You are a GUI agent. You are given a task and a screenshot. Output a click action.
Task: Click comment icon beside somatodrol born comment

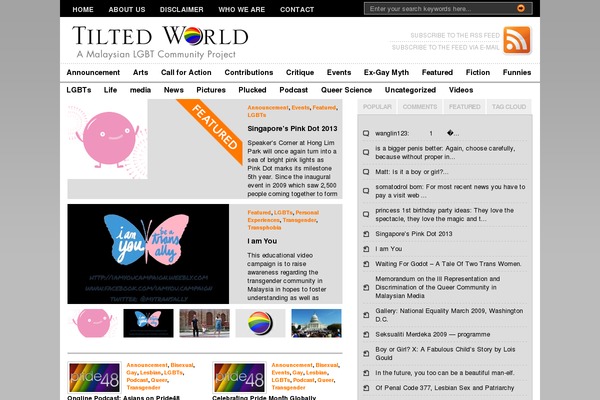point(366,191)
